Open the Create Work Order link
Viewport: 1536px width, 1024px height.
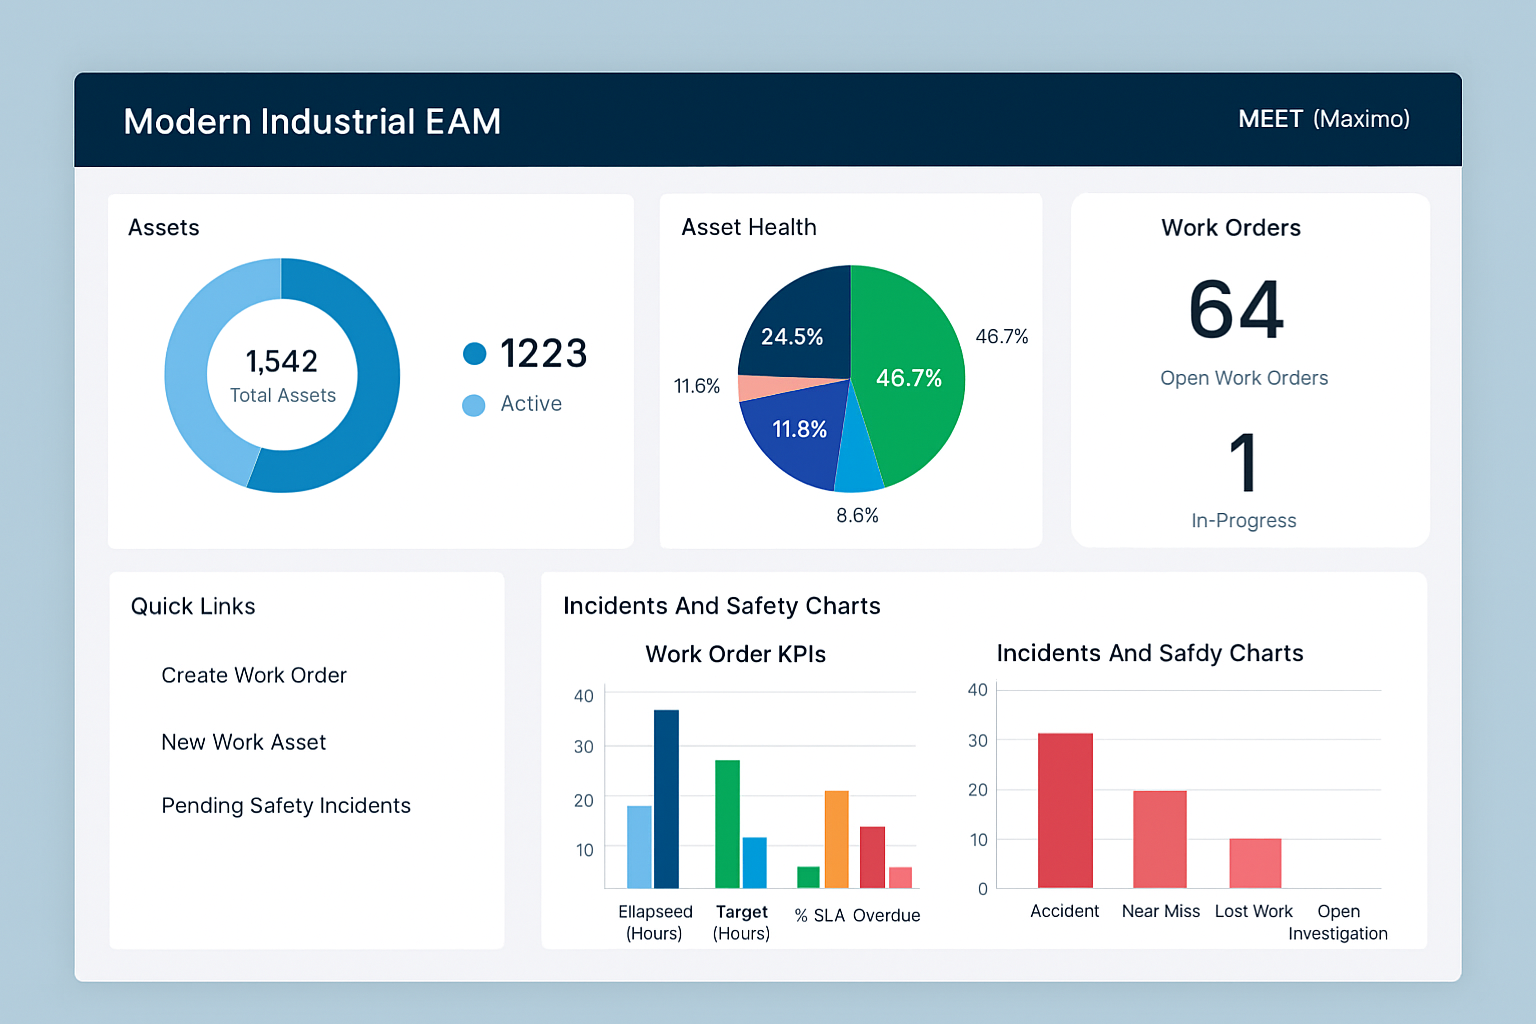(254, 675)
